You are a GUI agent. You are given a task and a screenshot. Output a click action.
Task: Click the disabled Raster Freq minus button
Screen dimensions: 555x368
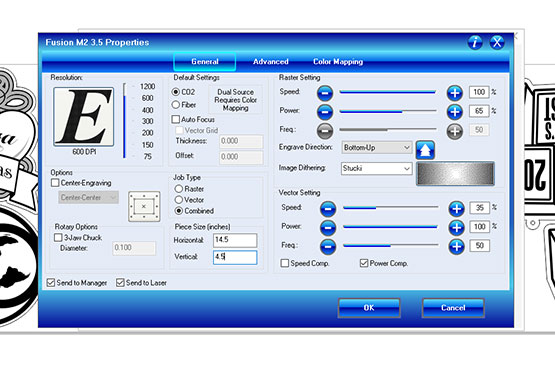click(x=325, y=131)
